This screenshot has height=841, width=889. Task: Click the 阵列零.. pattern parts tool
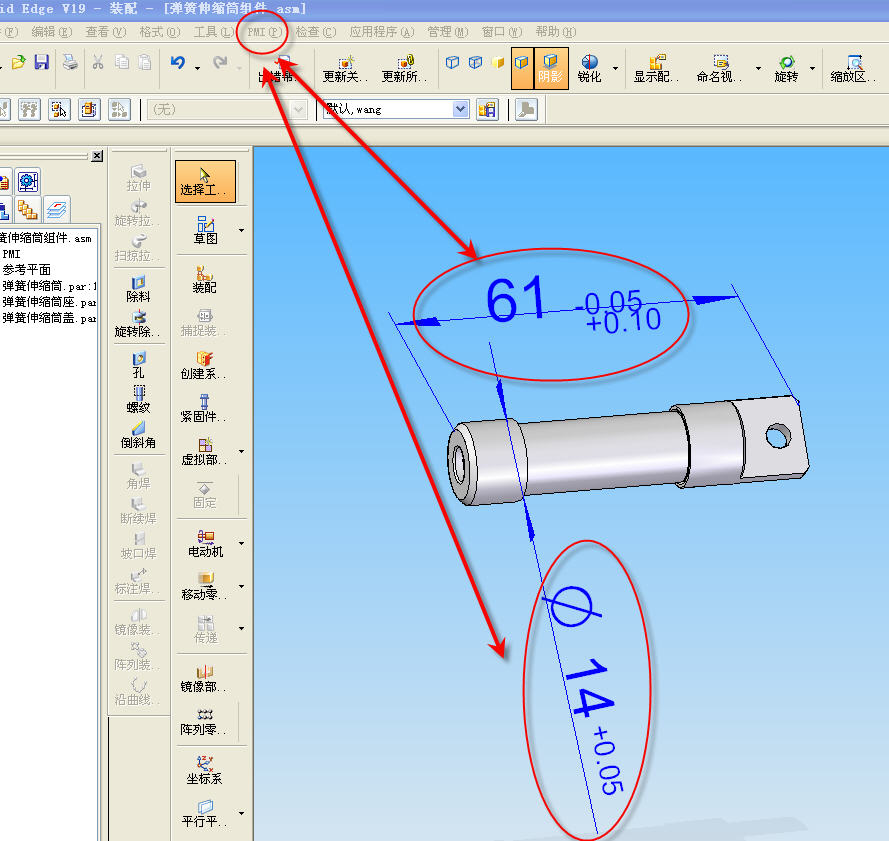[x=204, y=721]
